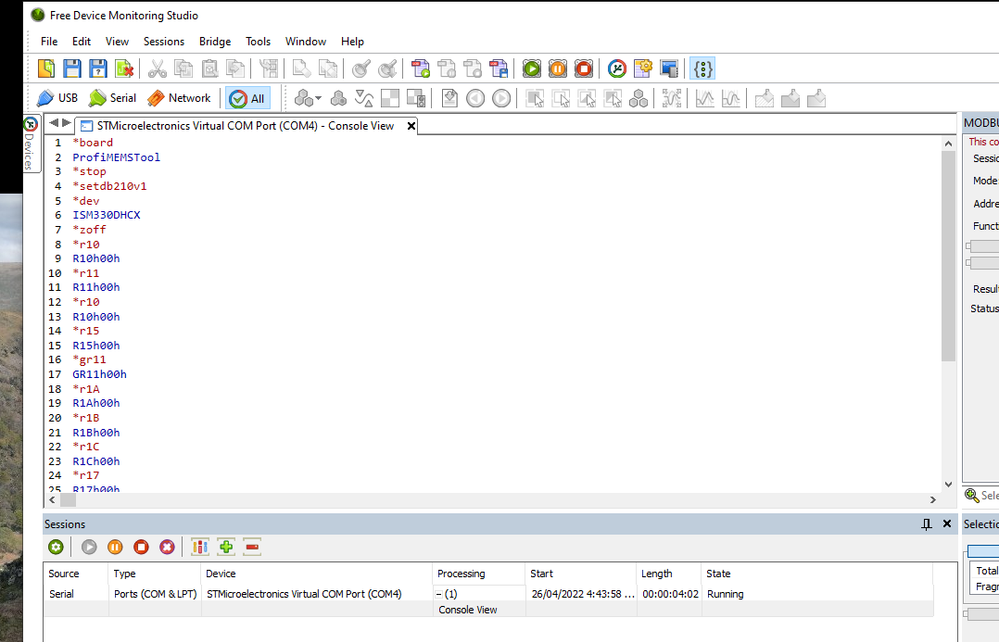Filter devices by Network
Image resolution: width=999 pixels, height=642 pixels.
tap(179, 98)
